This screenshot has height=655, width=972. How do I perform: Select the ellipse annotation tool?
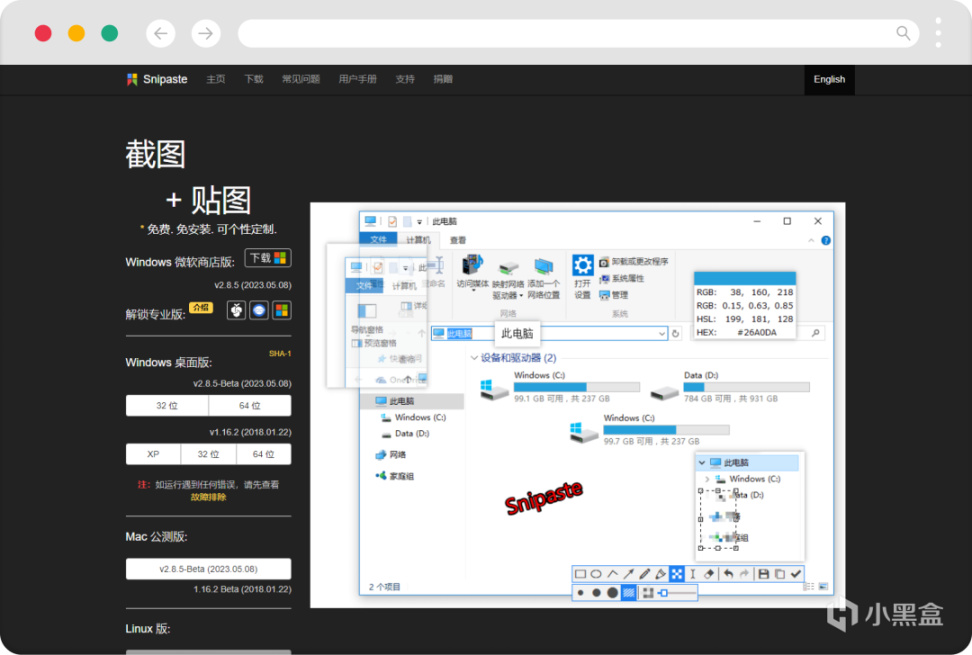596,574
